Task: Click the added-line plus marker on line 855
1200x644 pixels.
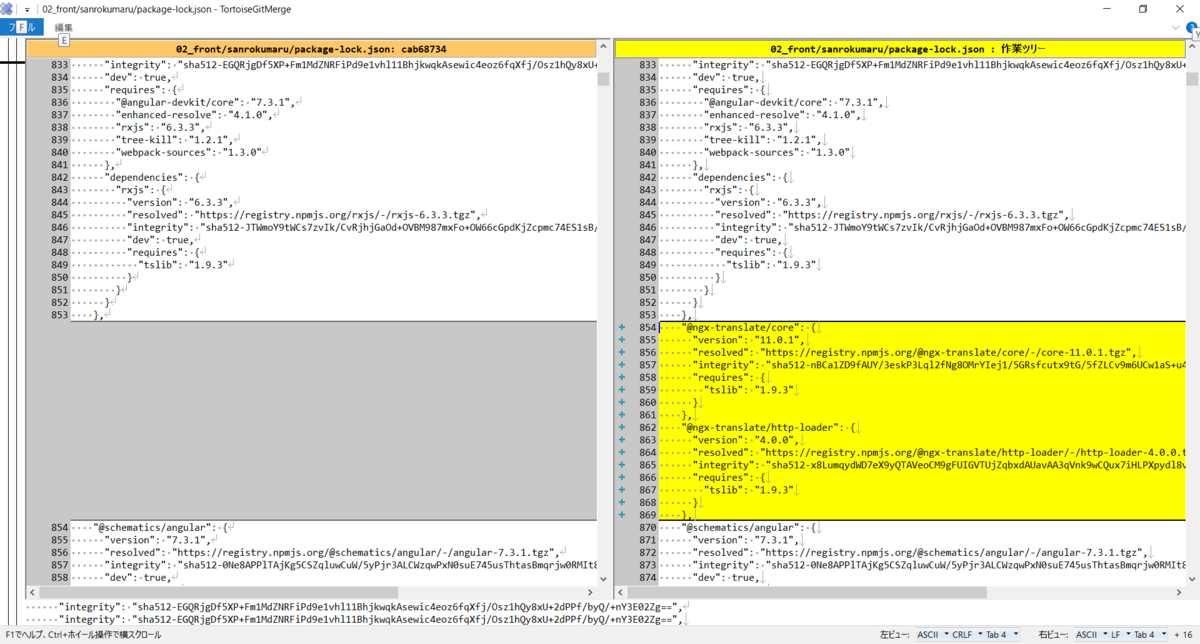Action: pos(621,340)
